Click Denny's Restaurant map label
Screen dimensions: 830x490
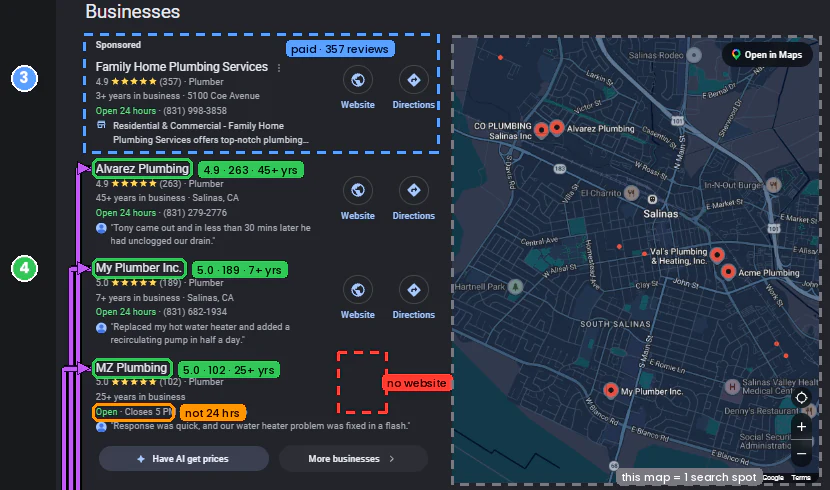click(761, 411)
